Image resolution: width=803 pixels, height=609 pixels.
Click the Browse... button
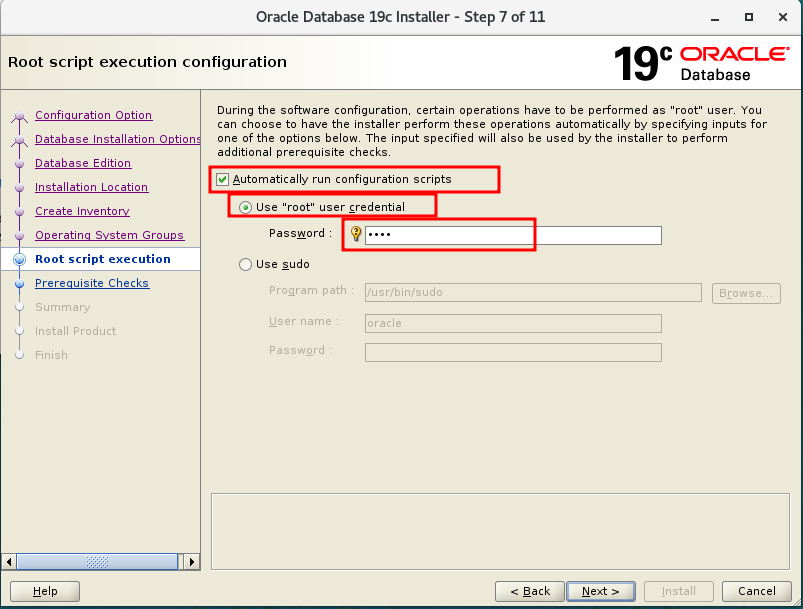tap(746, 293)
